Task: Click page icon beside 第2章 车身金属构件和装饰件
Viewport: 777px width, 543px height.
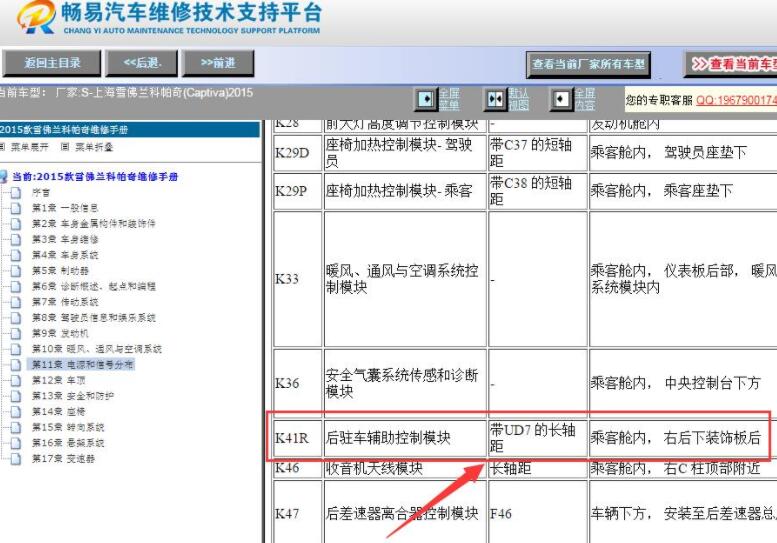Action: pyautogui.click(x=16, y=224)
